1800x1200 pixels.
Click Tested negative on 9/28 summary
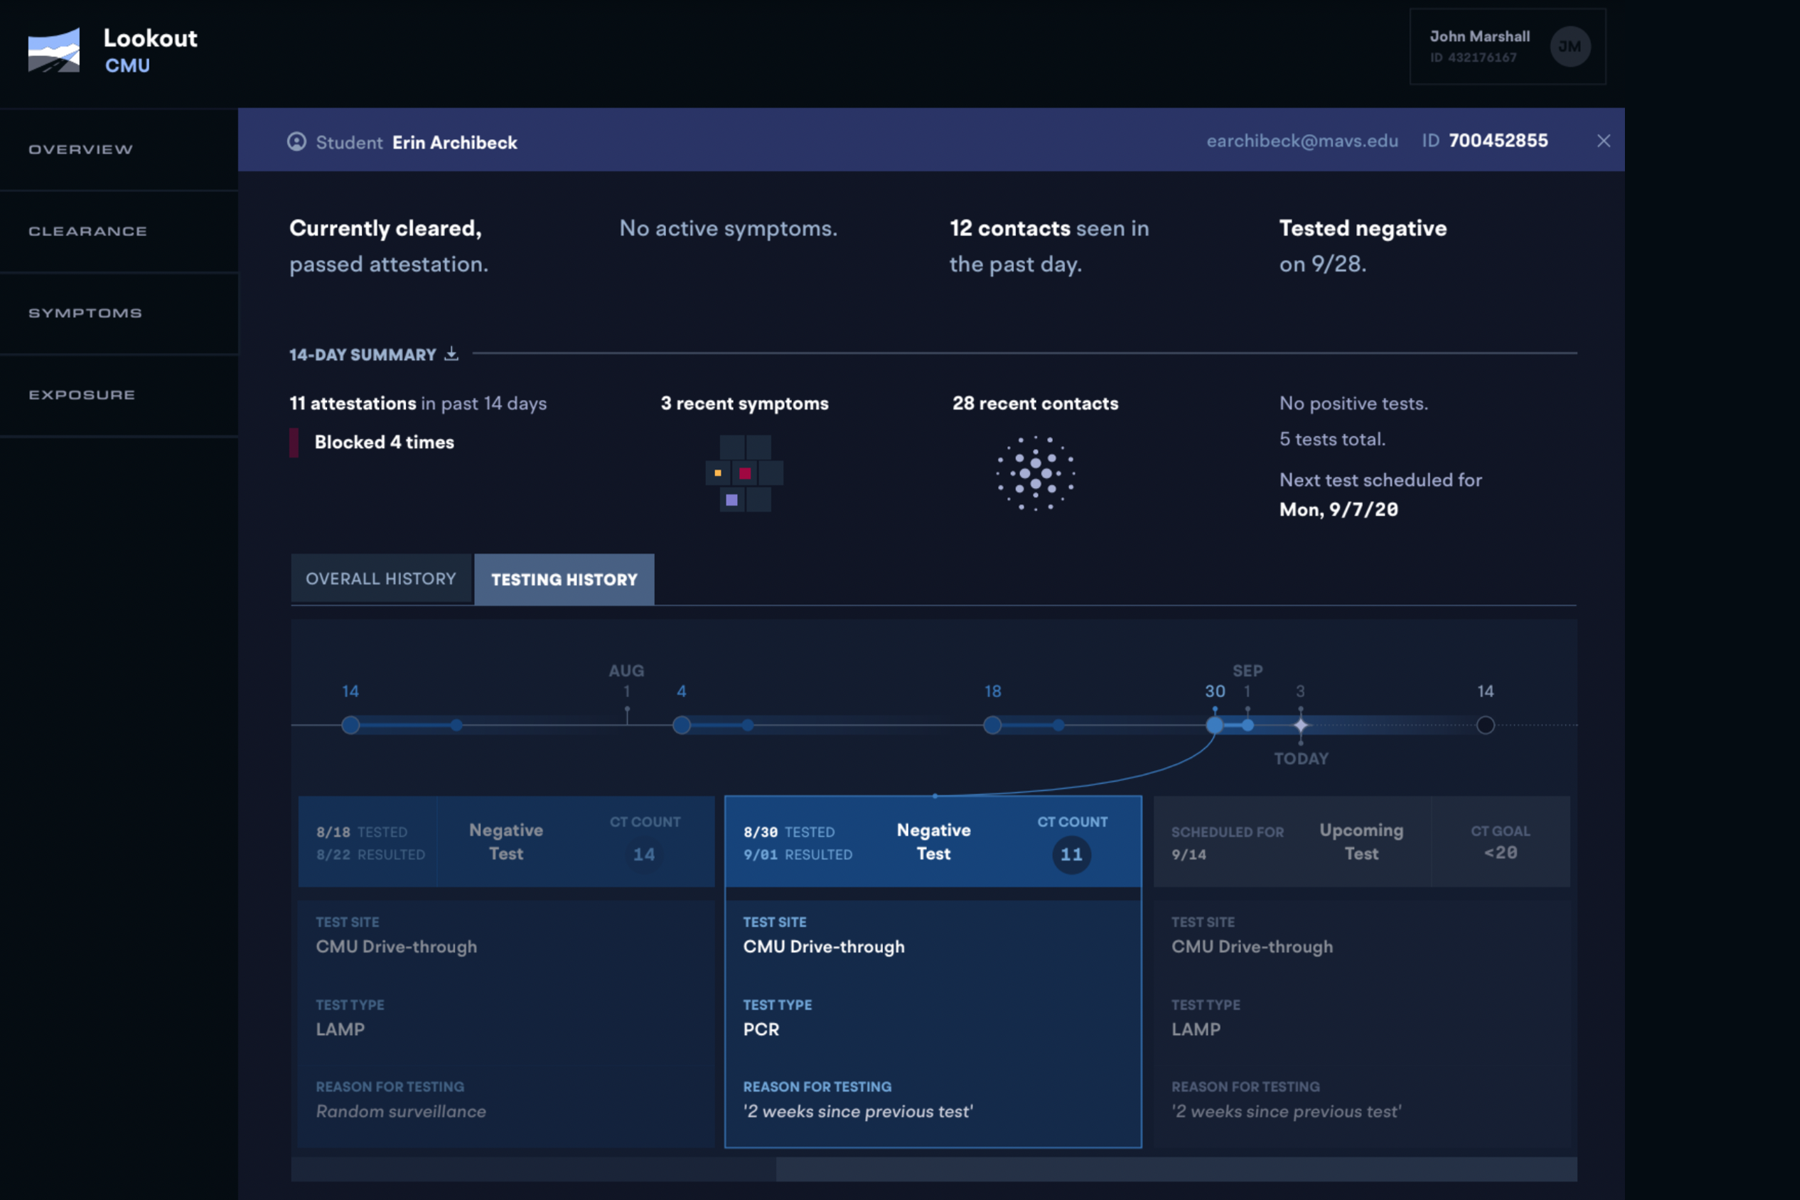1363,246
